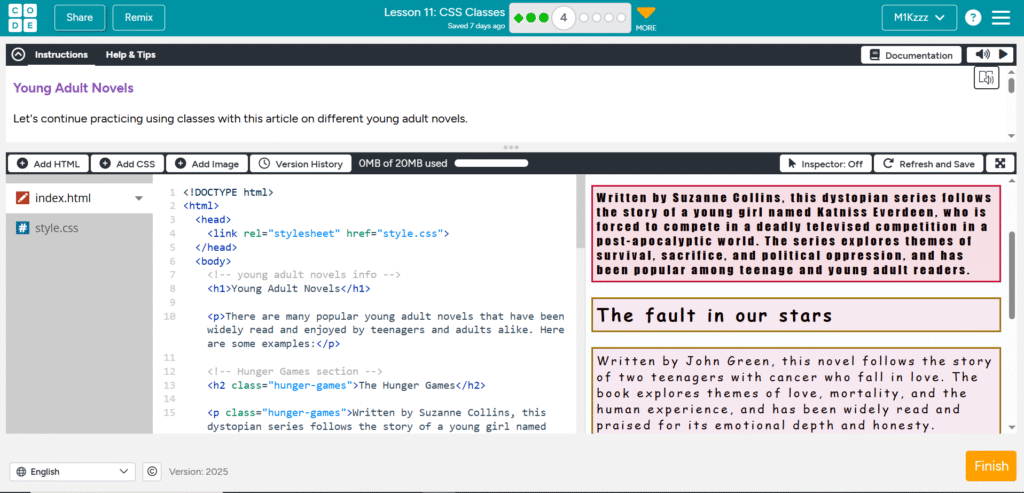The height and width of the screenshot is (493, 1024).
Task: Play the instructions audio
Action: tap(1000, 55)
